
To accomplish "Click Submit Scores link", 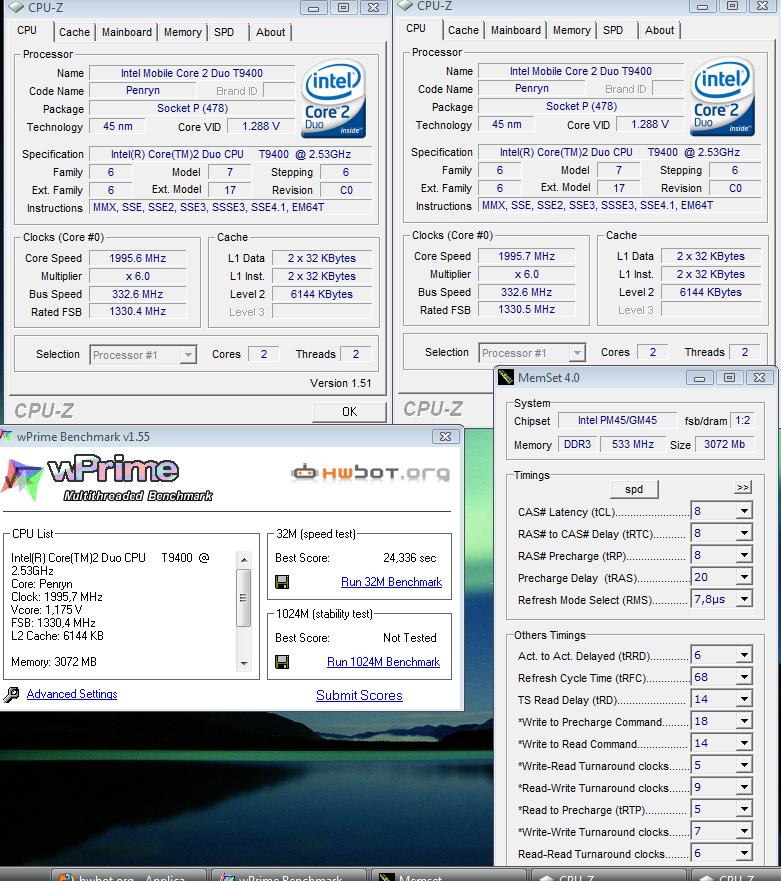I will (x=359, y=696).
